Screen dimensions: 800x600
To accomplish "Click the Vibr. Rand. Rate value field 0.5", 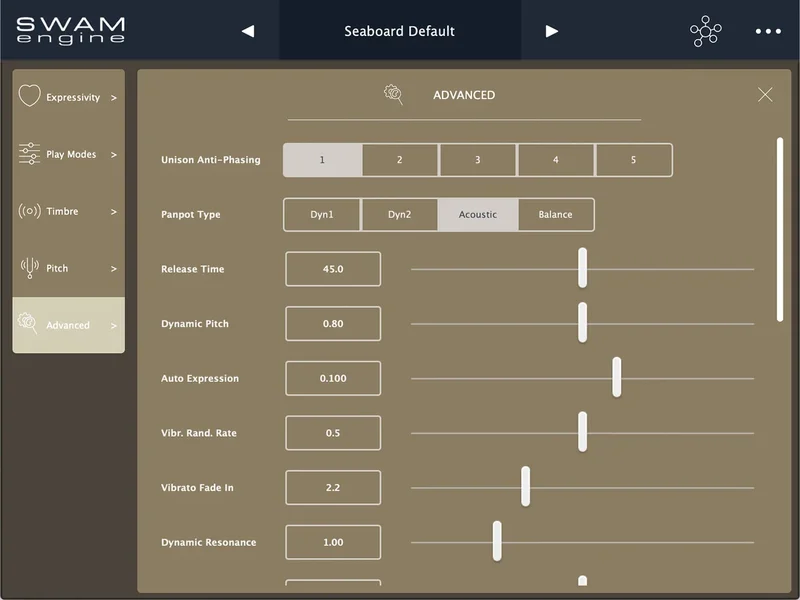I will (x=333, y=433).
